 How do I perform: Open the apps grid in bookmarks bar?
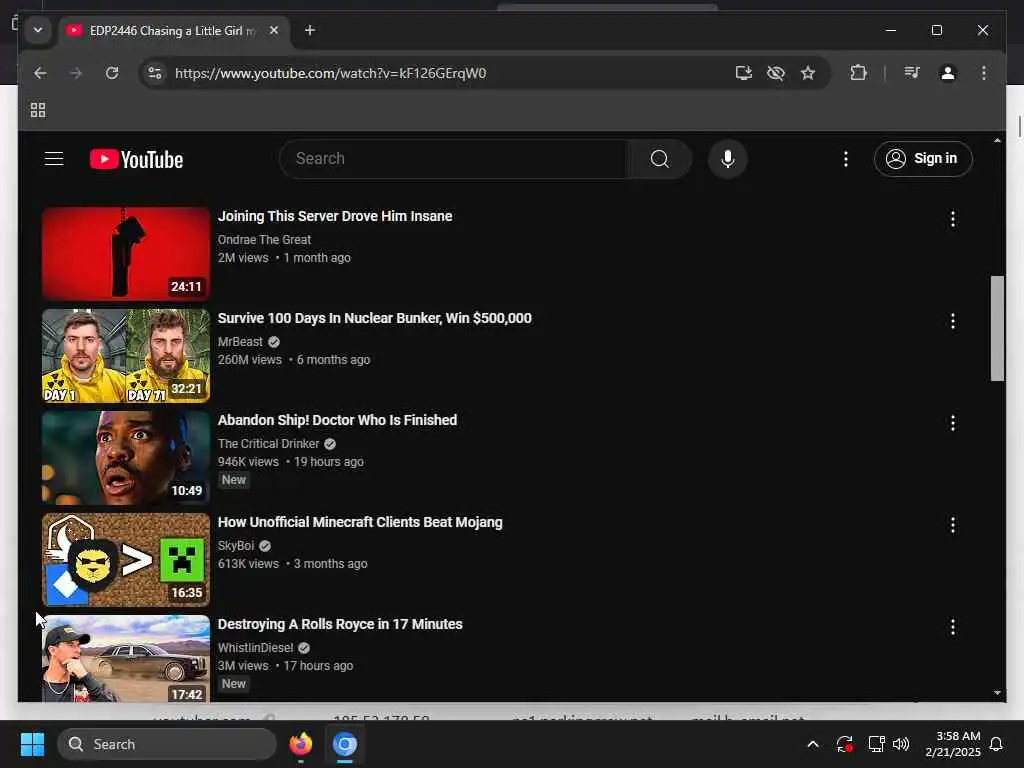coord(38,110)
